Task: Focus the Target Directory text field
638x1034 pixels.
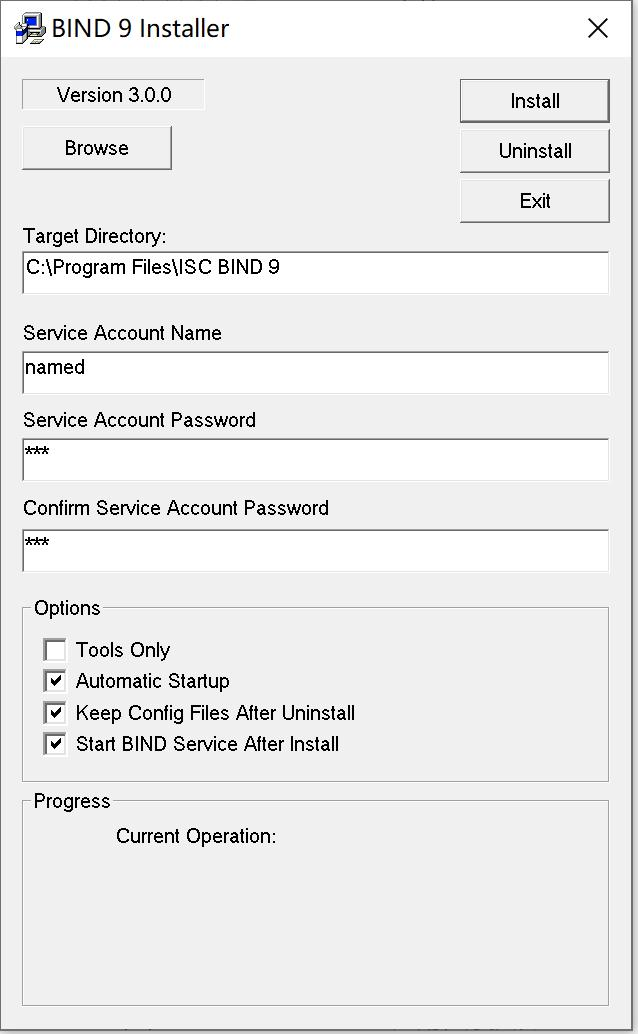Action: pos(315,272)
